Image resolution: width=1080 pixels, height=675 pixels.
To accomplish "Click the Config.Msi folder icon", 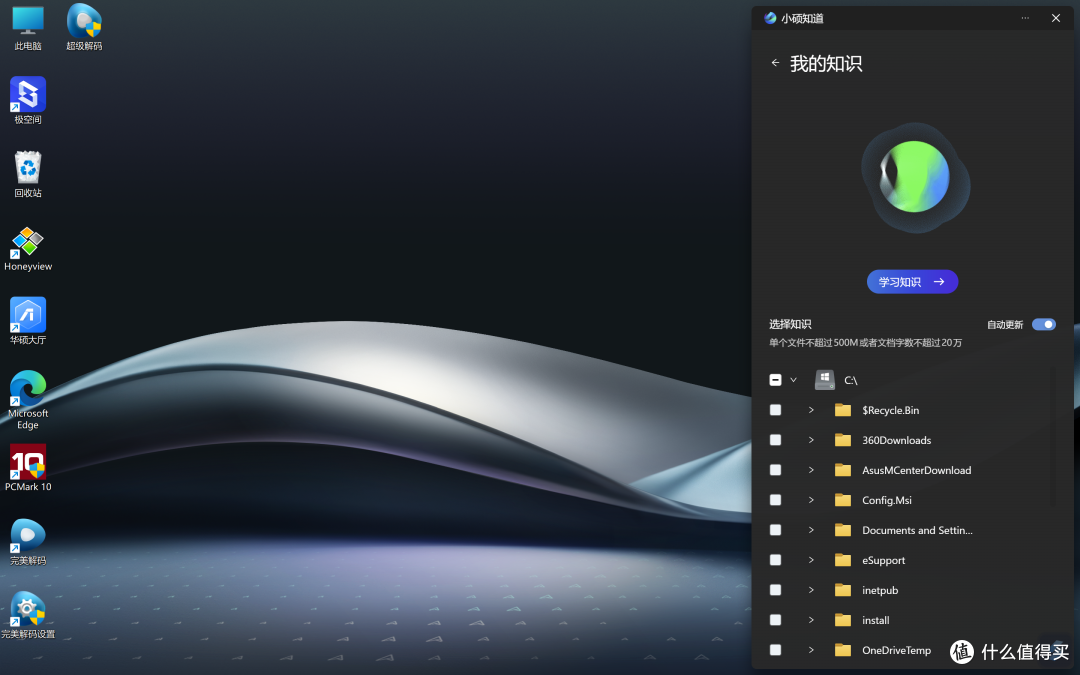I will click(x=842, y=500).
